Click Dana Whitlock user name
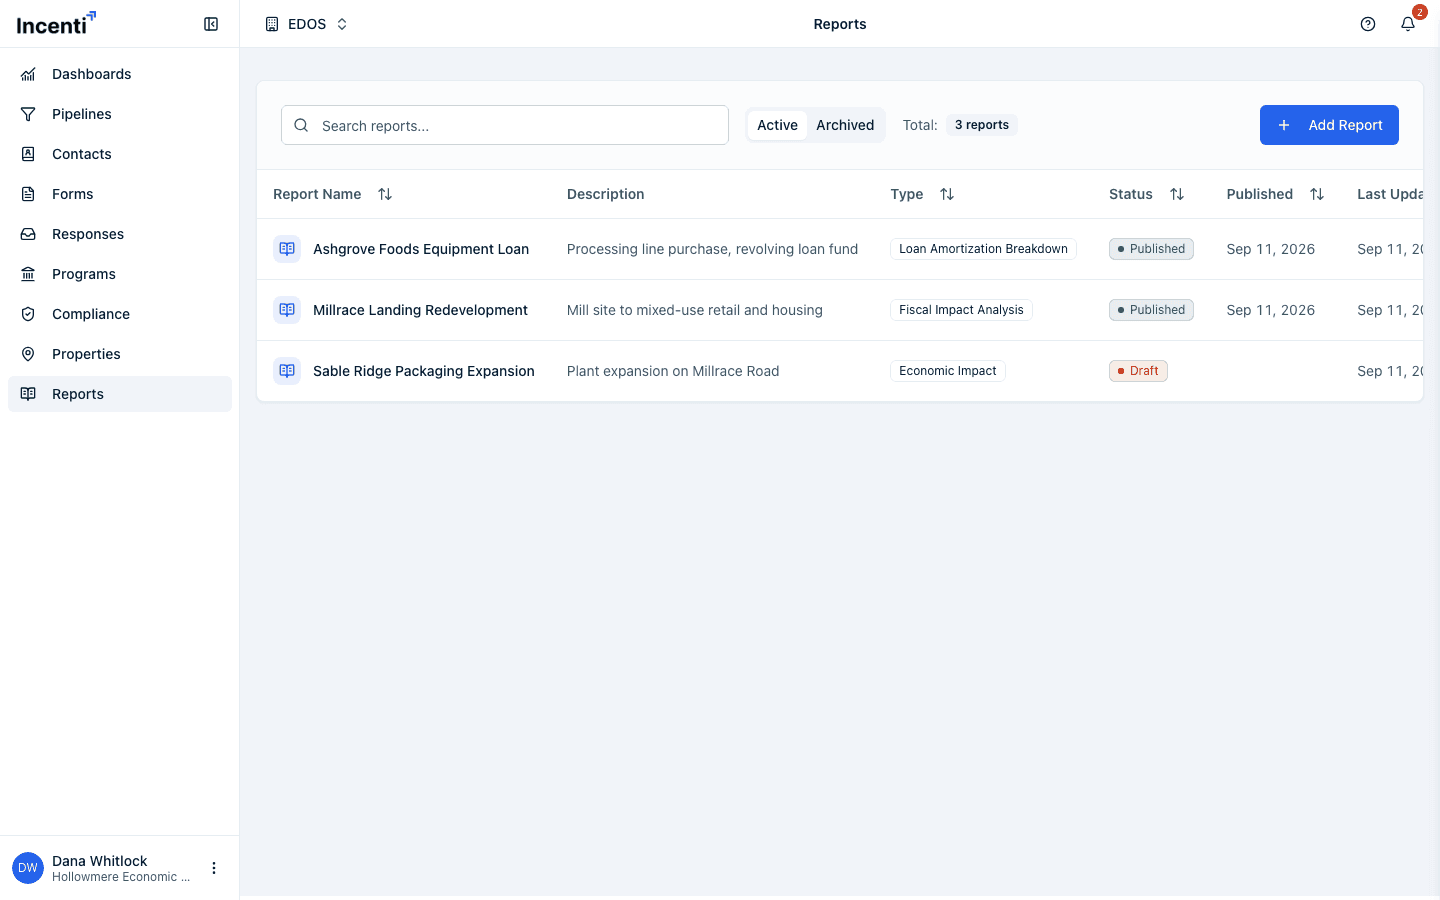Image resolution: width=1440 pixels, height=900 pixels. 99,861
